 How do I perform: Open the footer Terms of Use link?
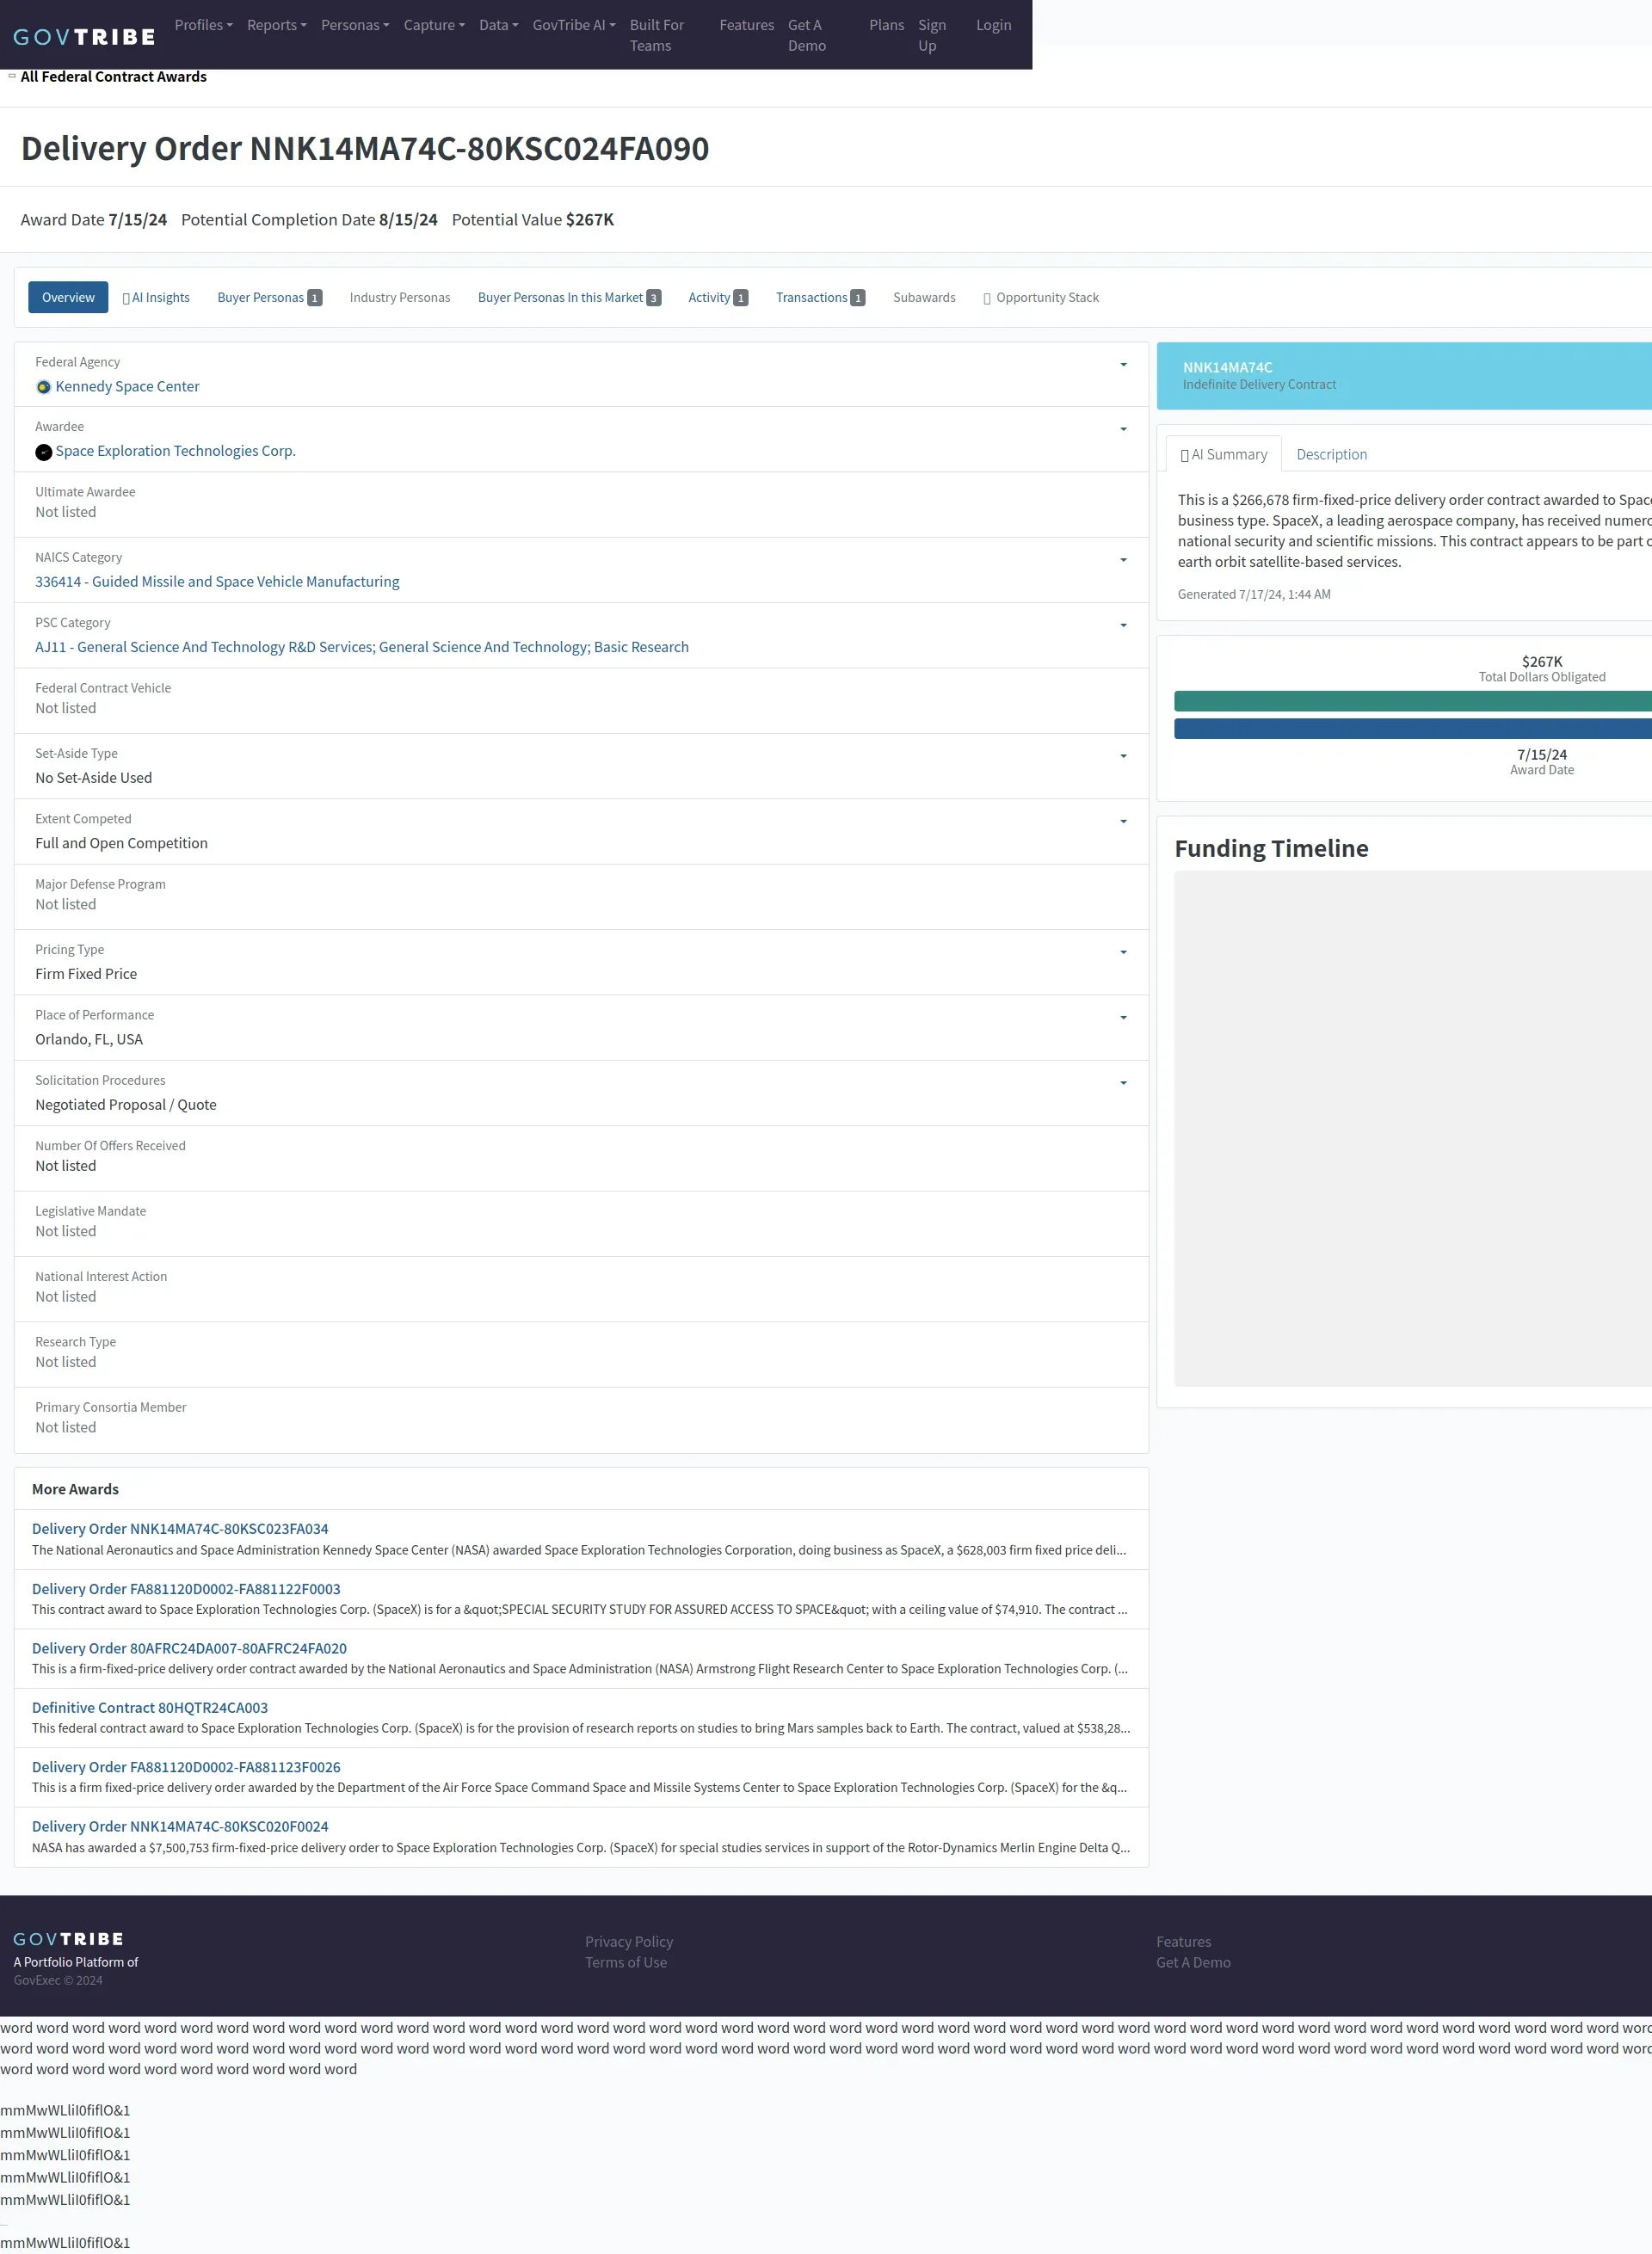pos(626,1963)
